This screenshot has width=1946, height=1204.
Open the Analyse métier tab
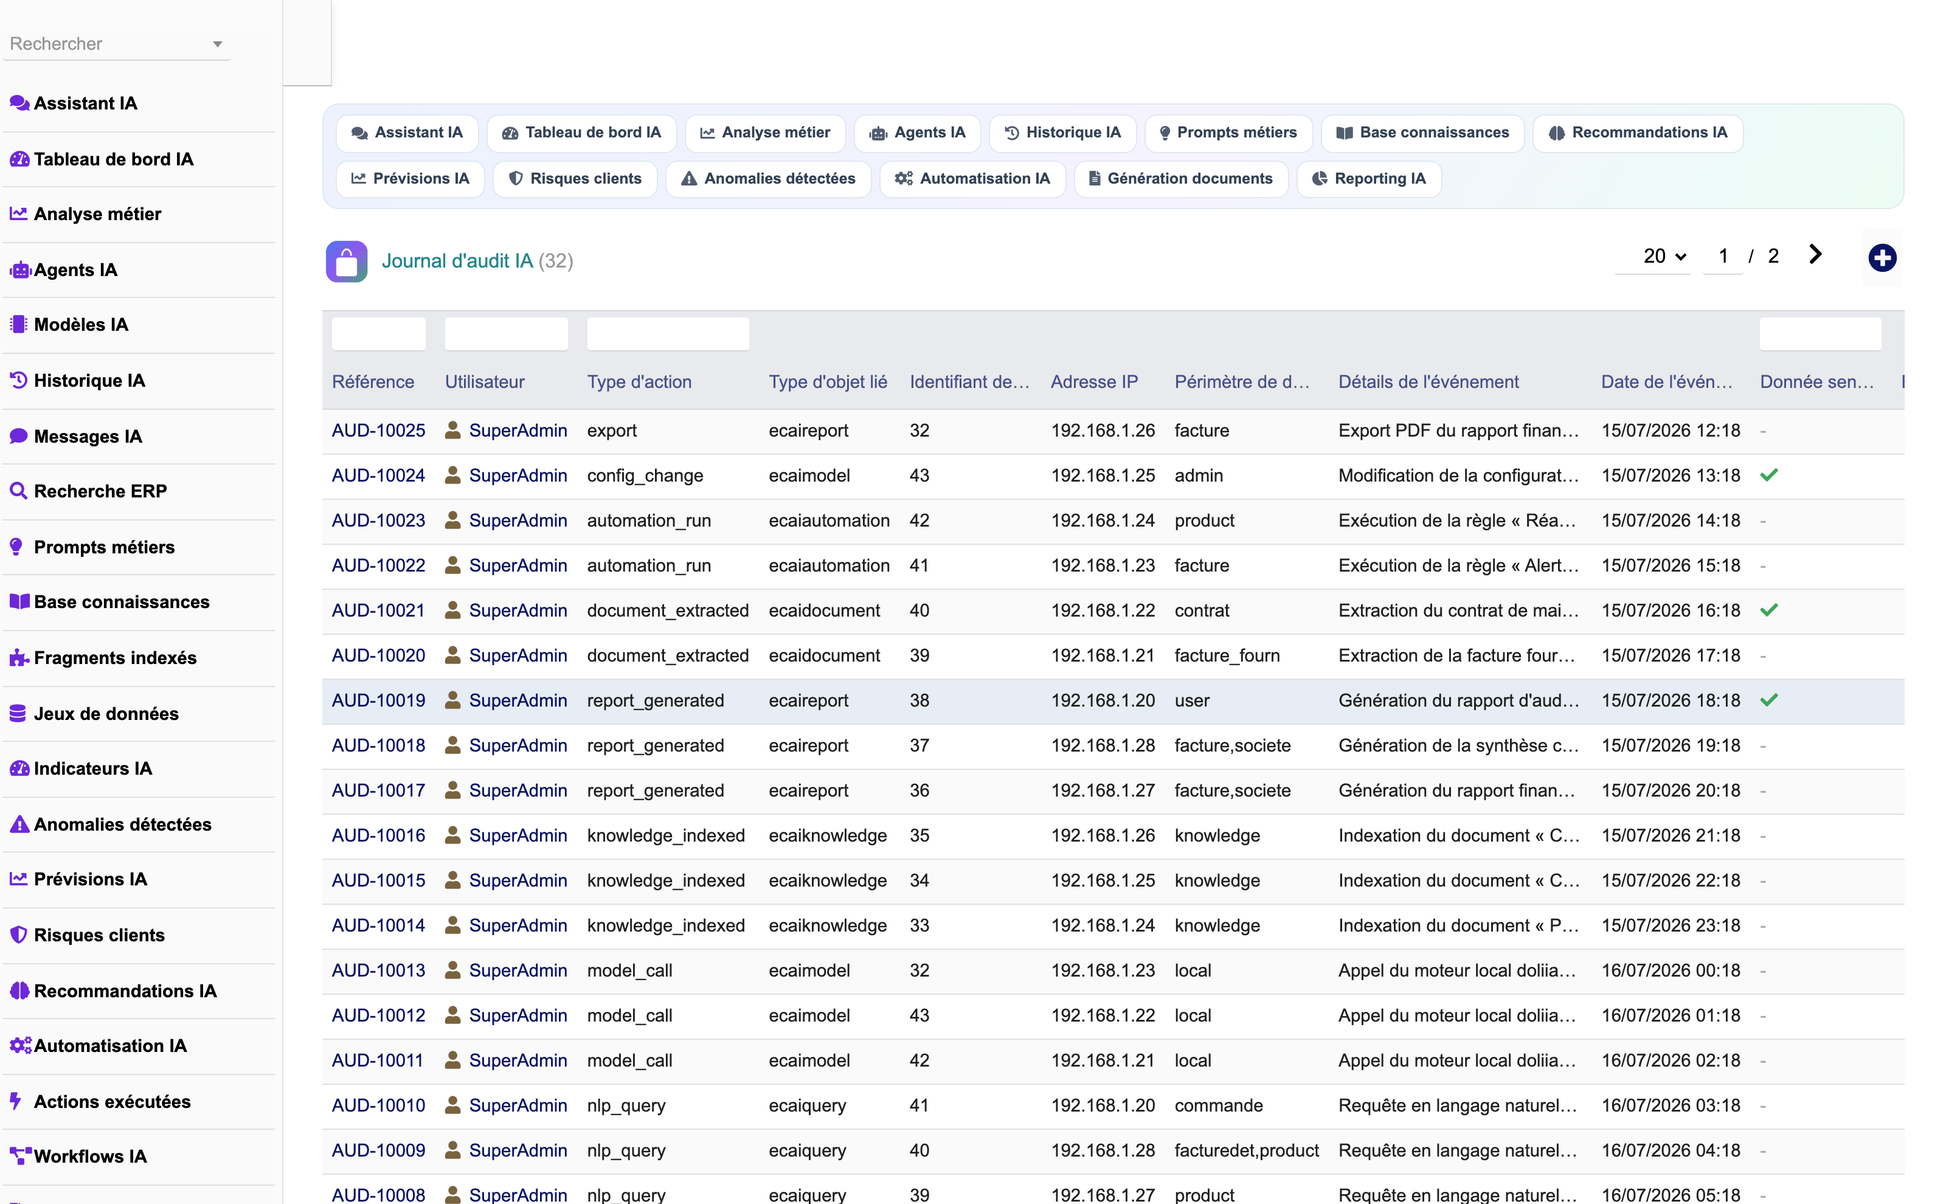point(765,133)
